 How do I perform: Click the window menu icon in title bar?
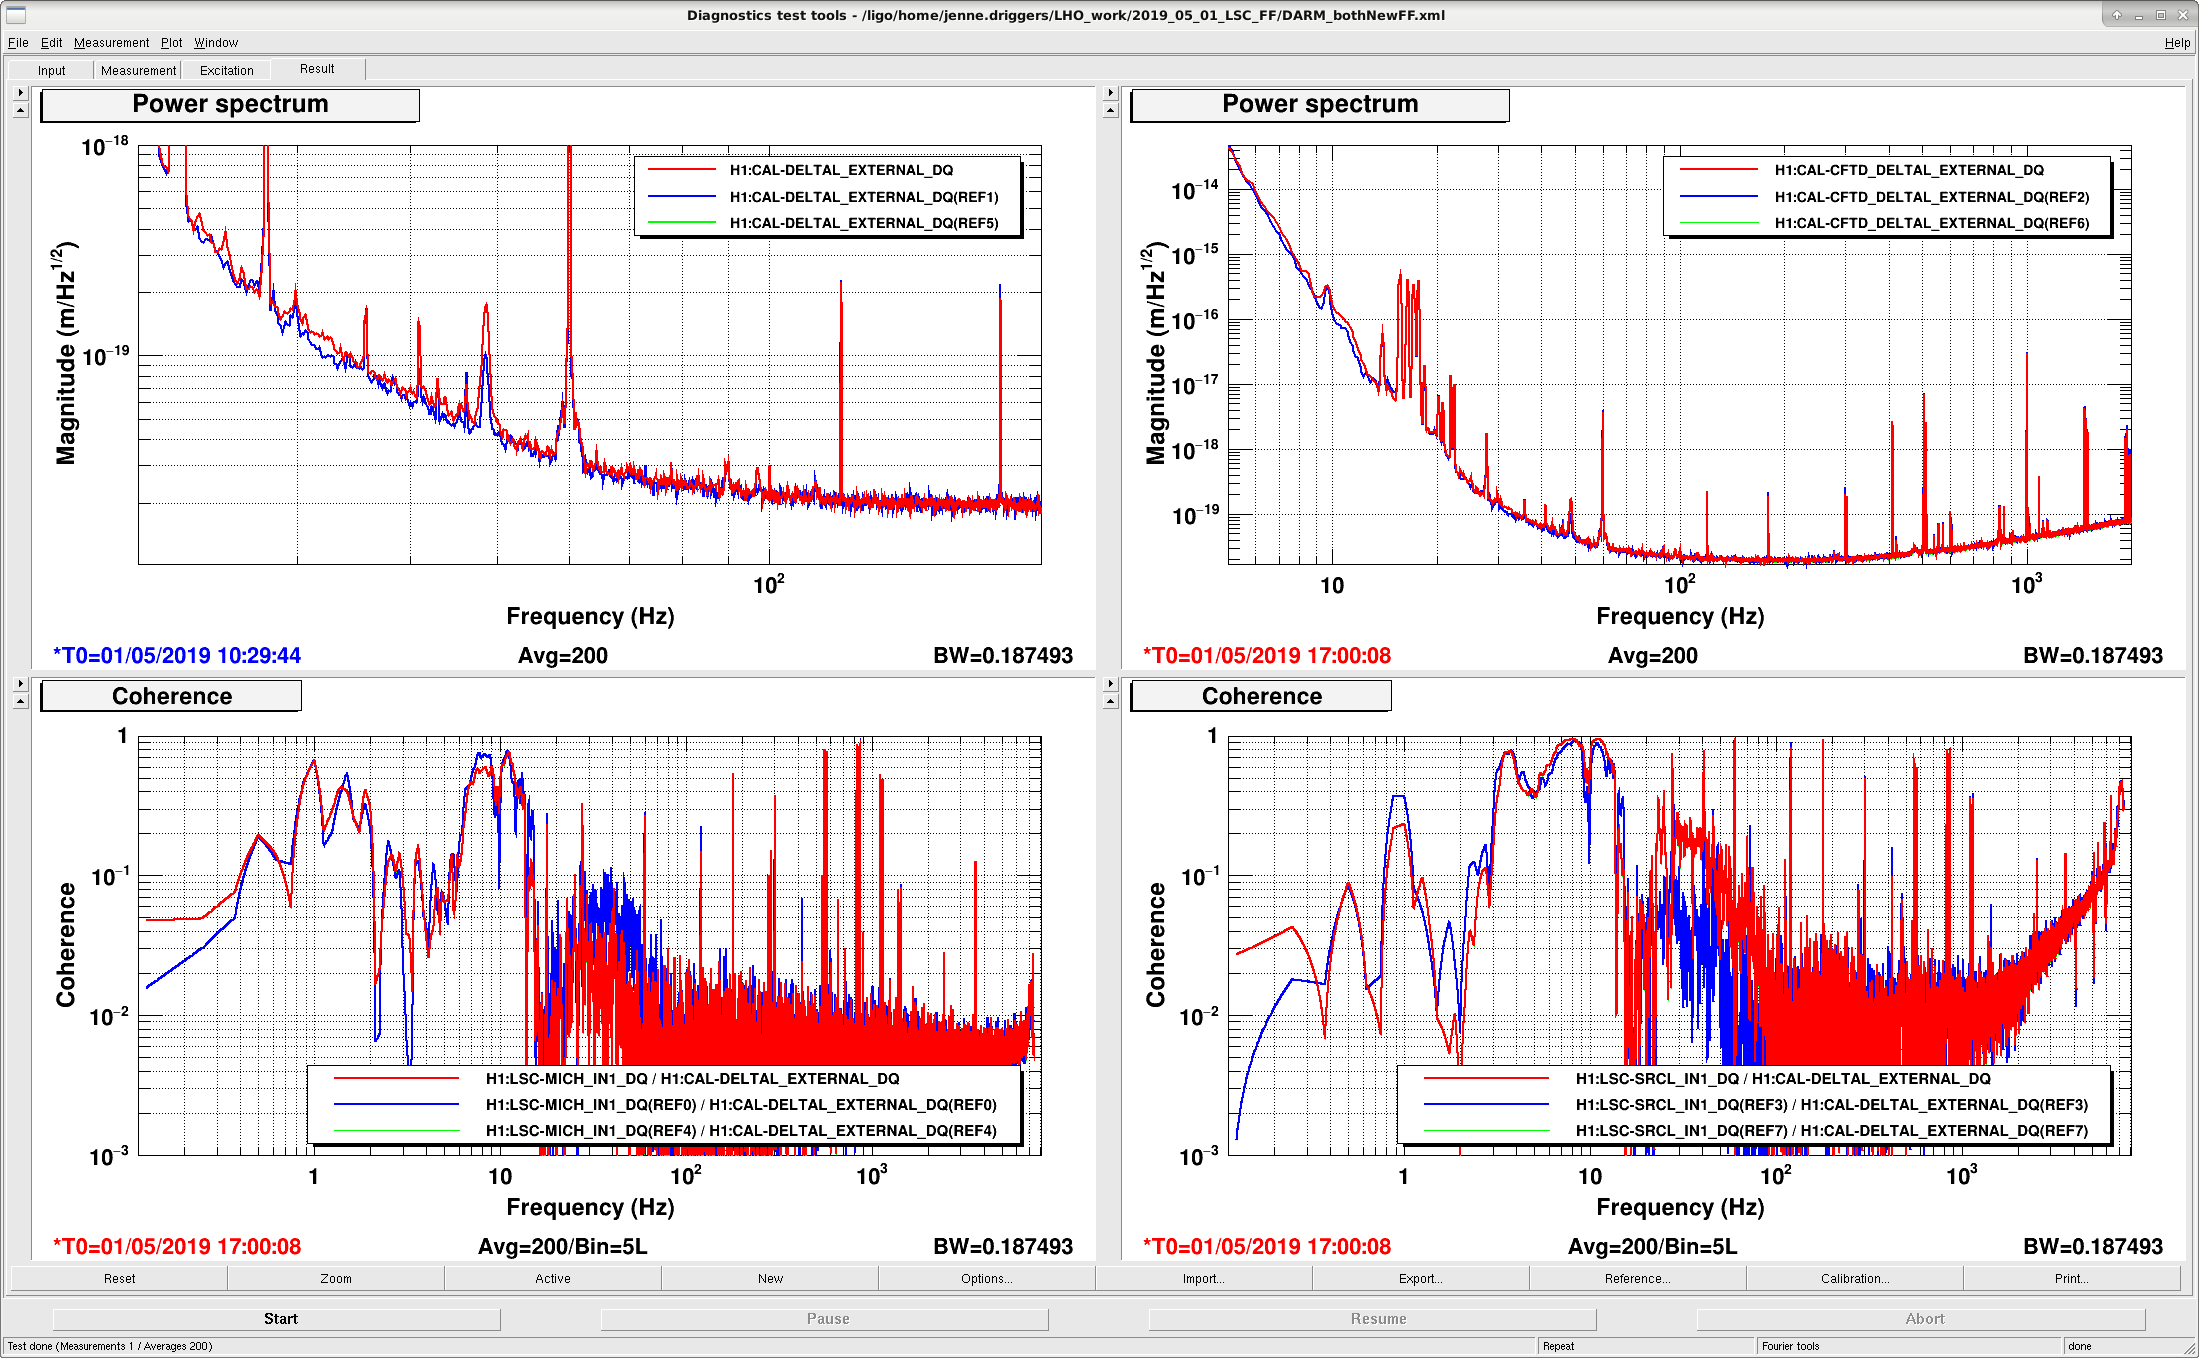pos(15,15)
